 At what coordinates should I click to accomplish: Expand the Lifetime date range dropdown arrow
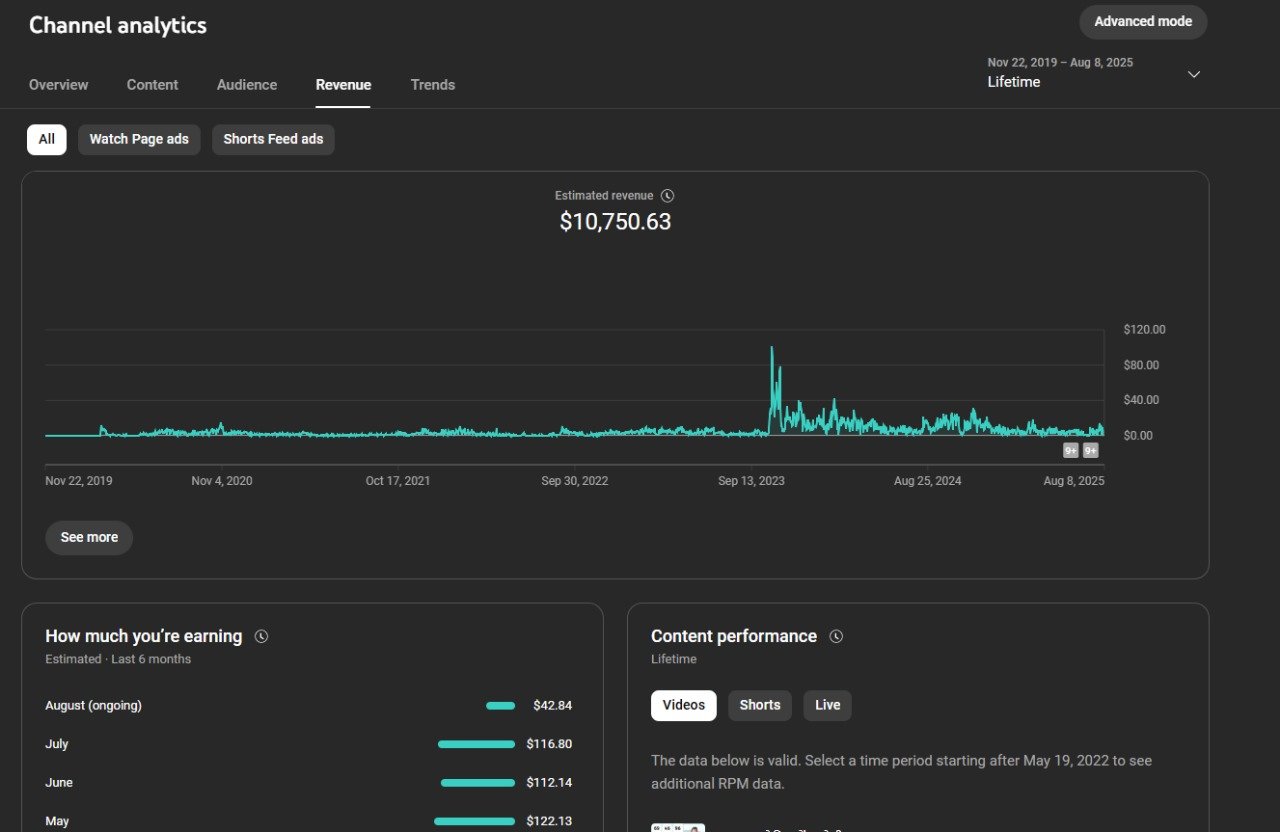1193,74
